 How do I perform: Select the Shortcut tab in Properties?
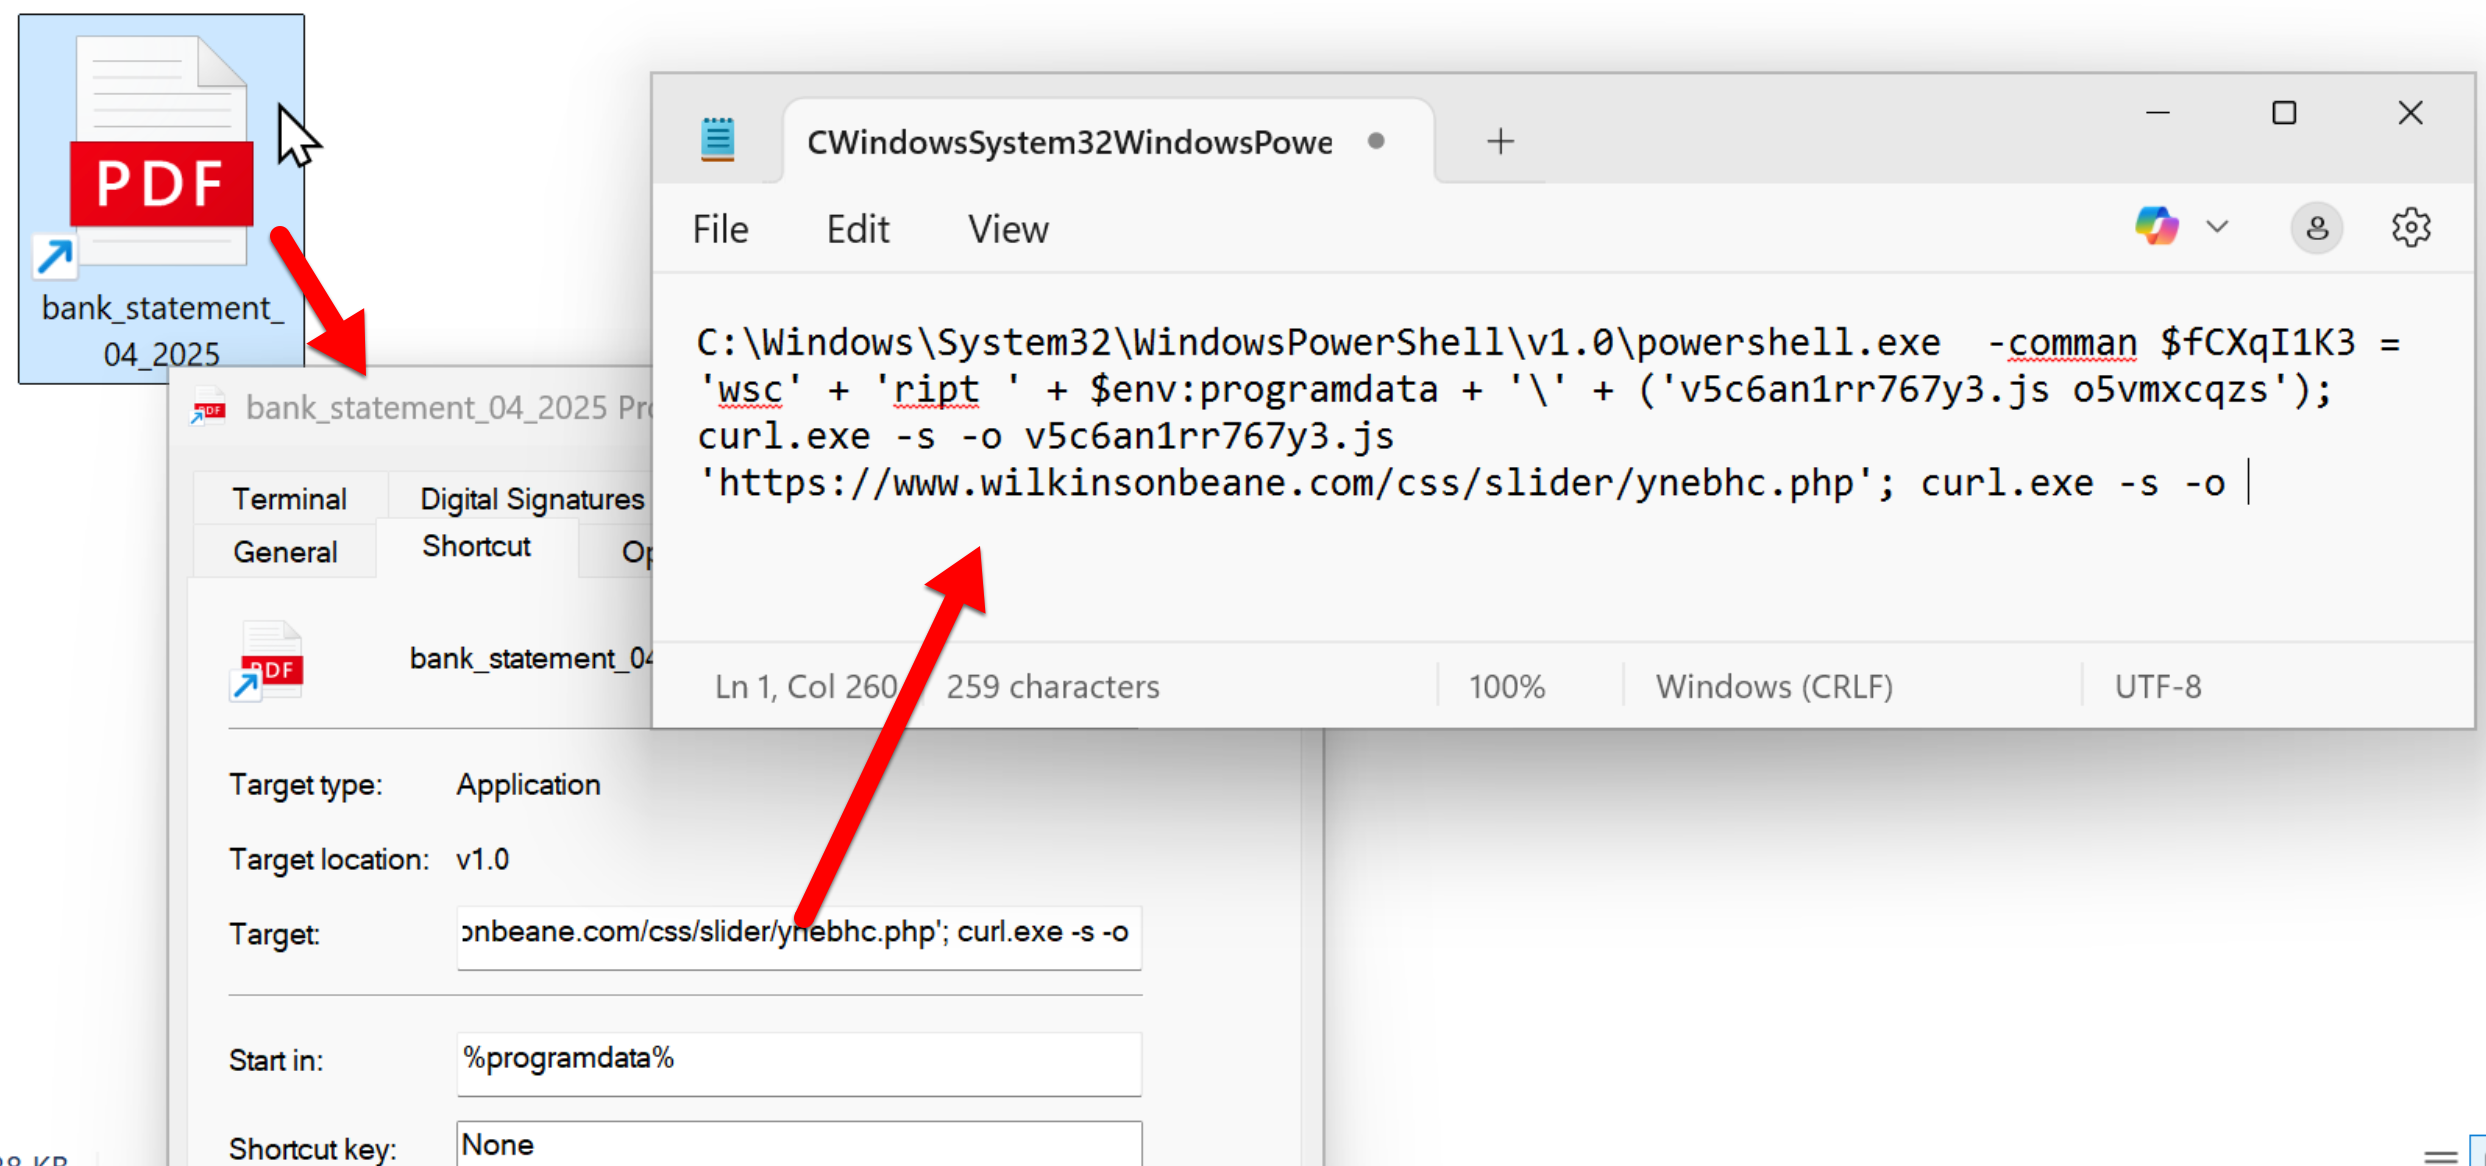[476, 546]
